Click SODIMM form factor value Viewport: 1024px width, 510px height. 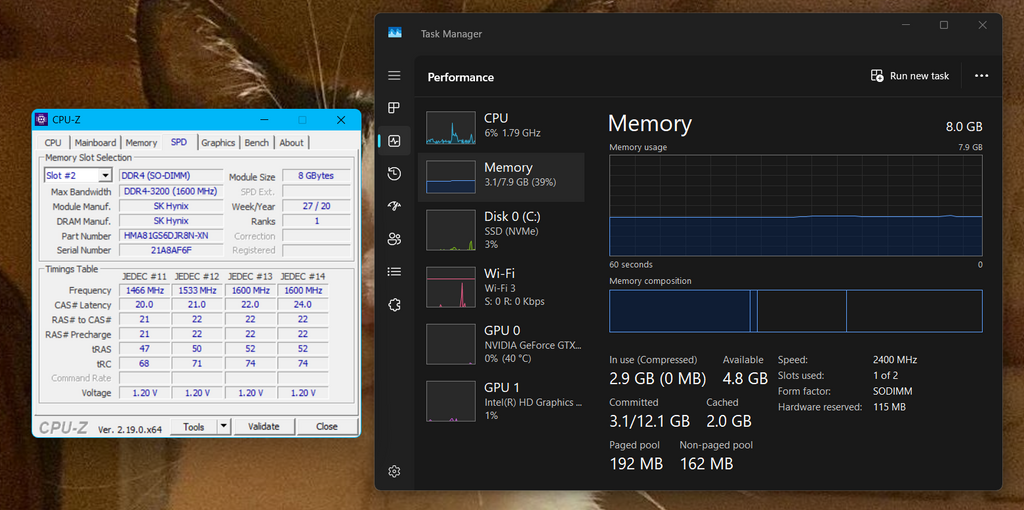892,391
